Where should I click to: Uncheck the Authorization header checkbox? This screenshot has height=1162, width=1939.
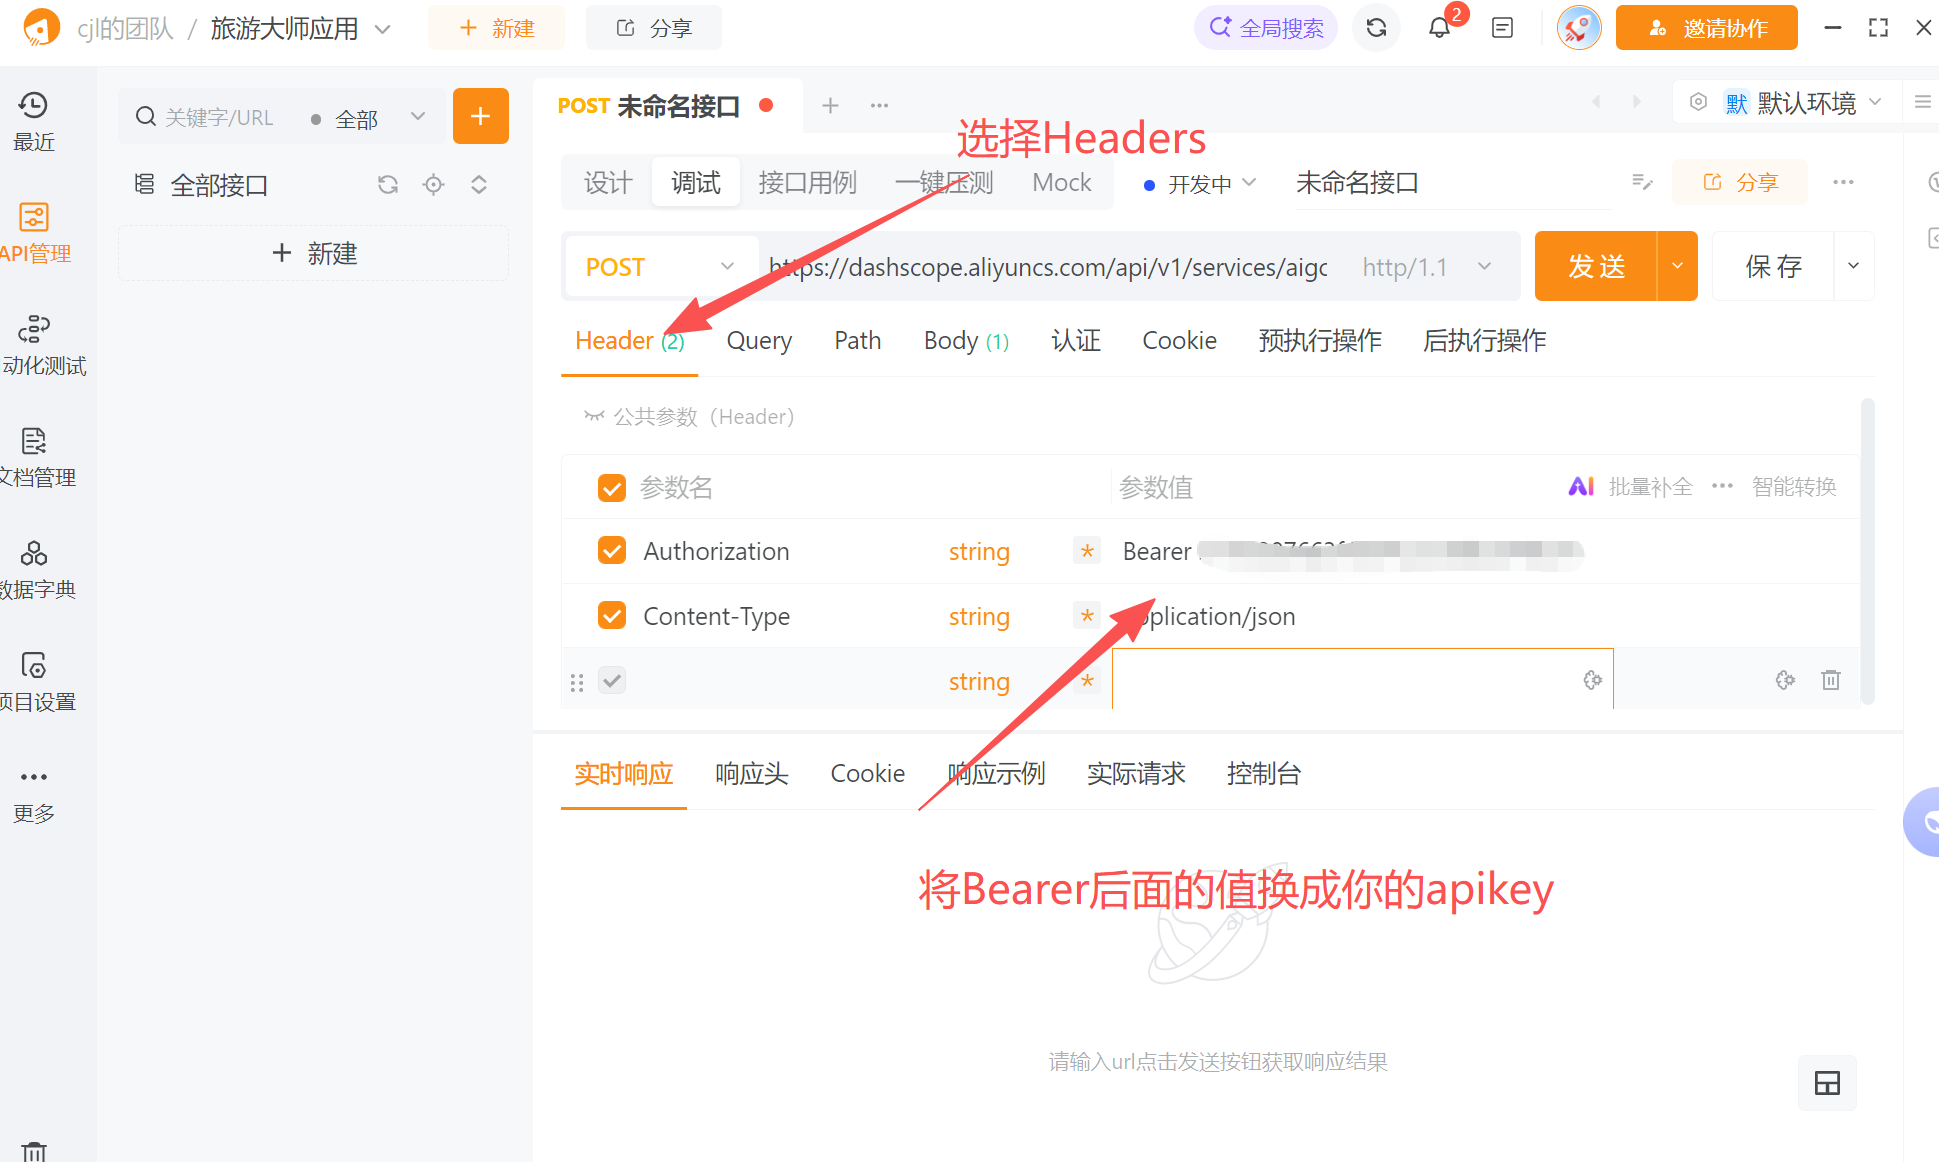[x=612, y=551]
